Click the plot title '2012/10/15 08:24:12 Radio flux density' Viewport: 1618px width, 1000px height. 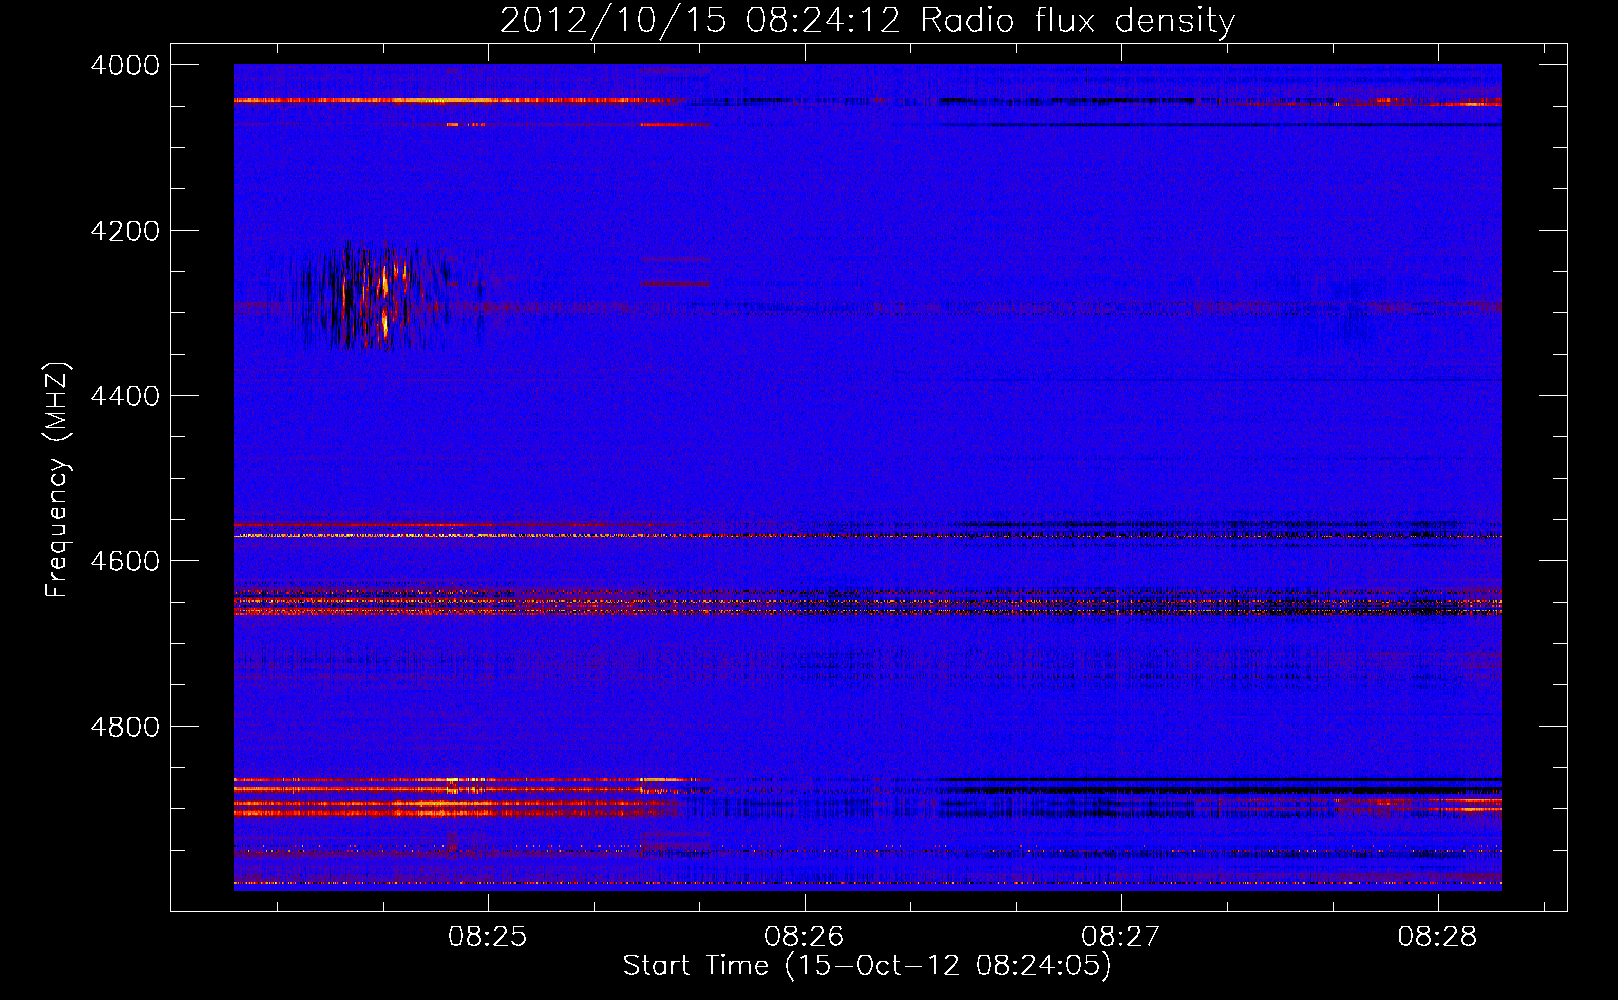click(867, 21)
